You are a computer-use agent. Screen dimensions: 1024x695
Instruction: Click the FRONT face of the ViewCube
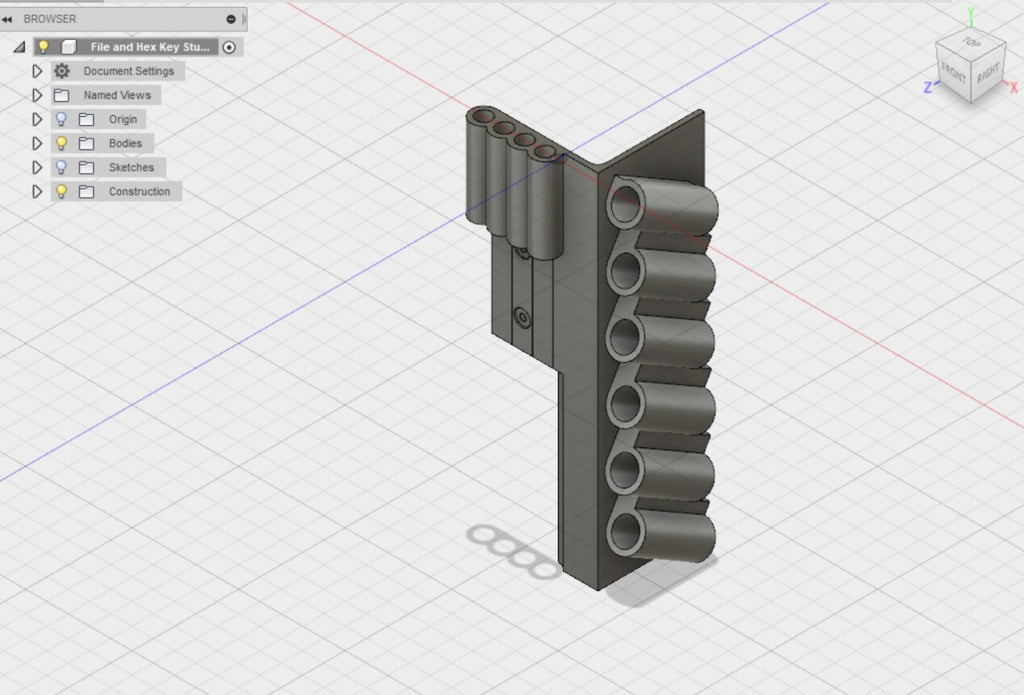953,75
